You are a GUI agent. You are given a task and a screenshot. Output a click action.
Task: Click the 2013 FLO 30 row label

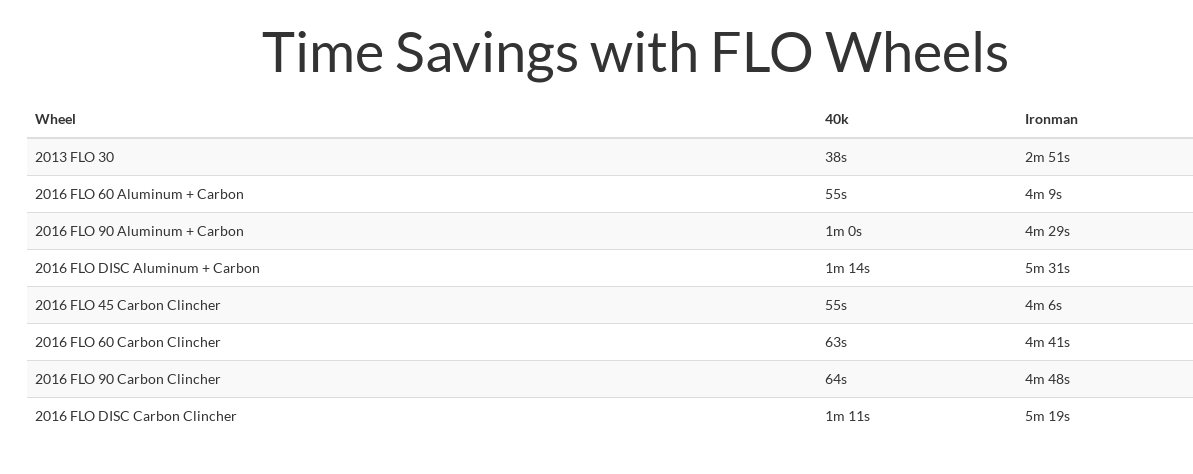(75, 157)
